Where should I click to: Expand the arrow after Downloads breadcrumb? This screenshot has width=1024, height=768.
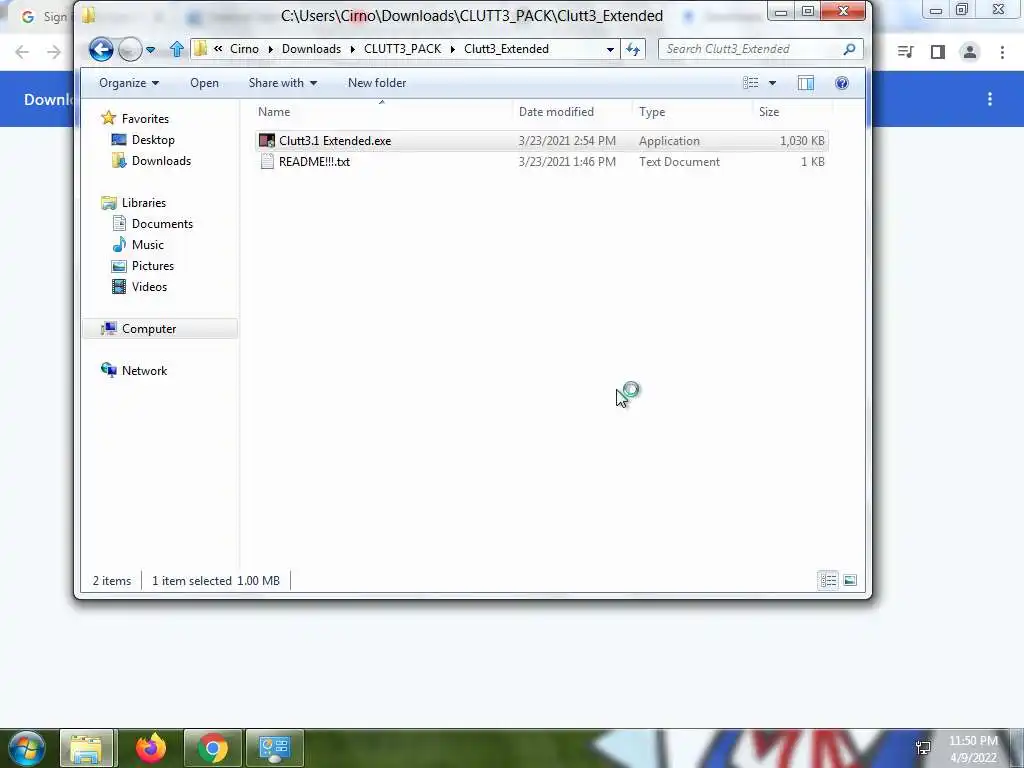pos(353,50)
